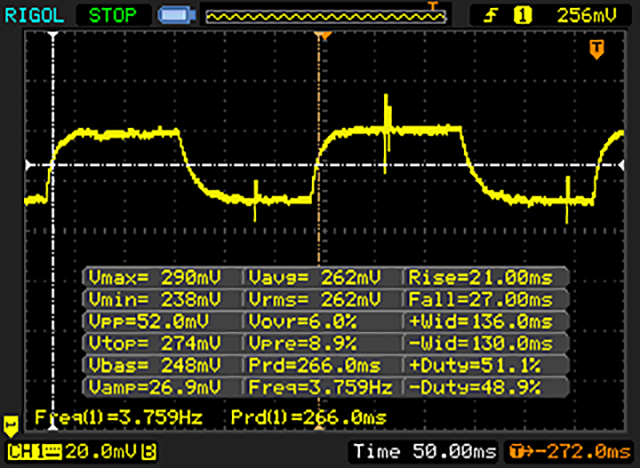Click the 256mV trigger level readout
The width and height of the screenshot is (640, 468).
[x=587, y=16]
